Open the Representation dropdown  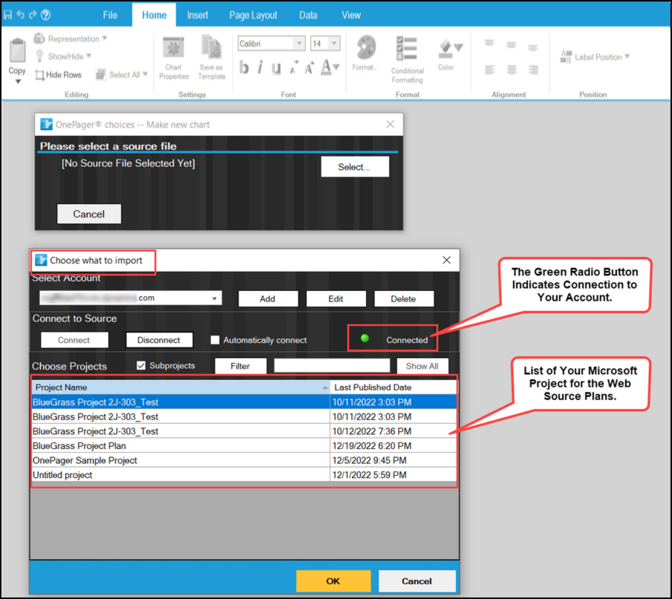(70, 39)
